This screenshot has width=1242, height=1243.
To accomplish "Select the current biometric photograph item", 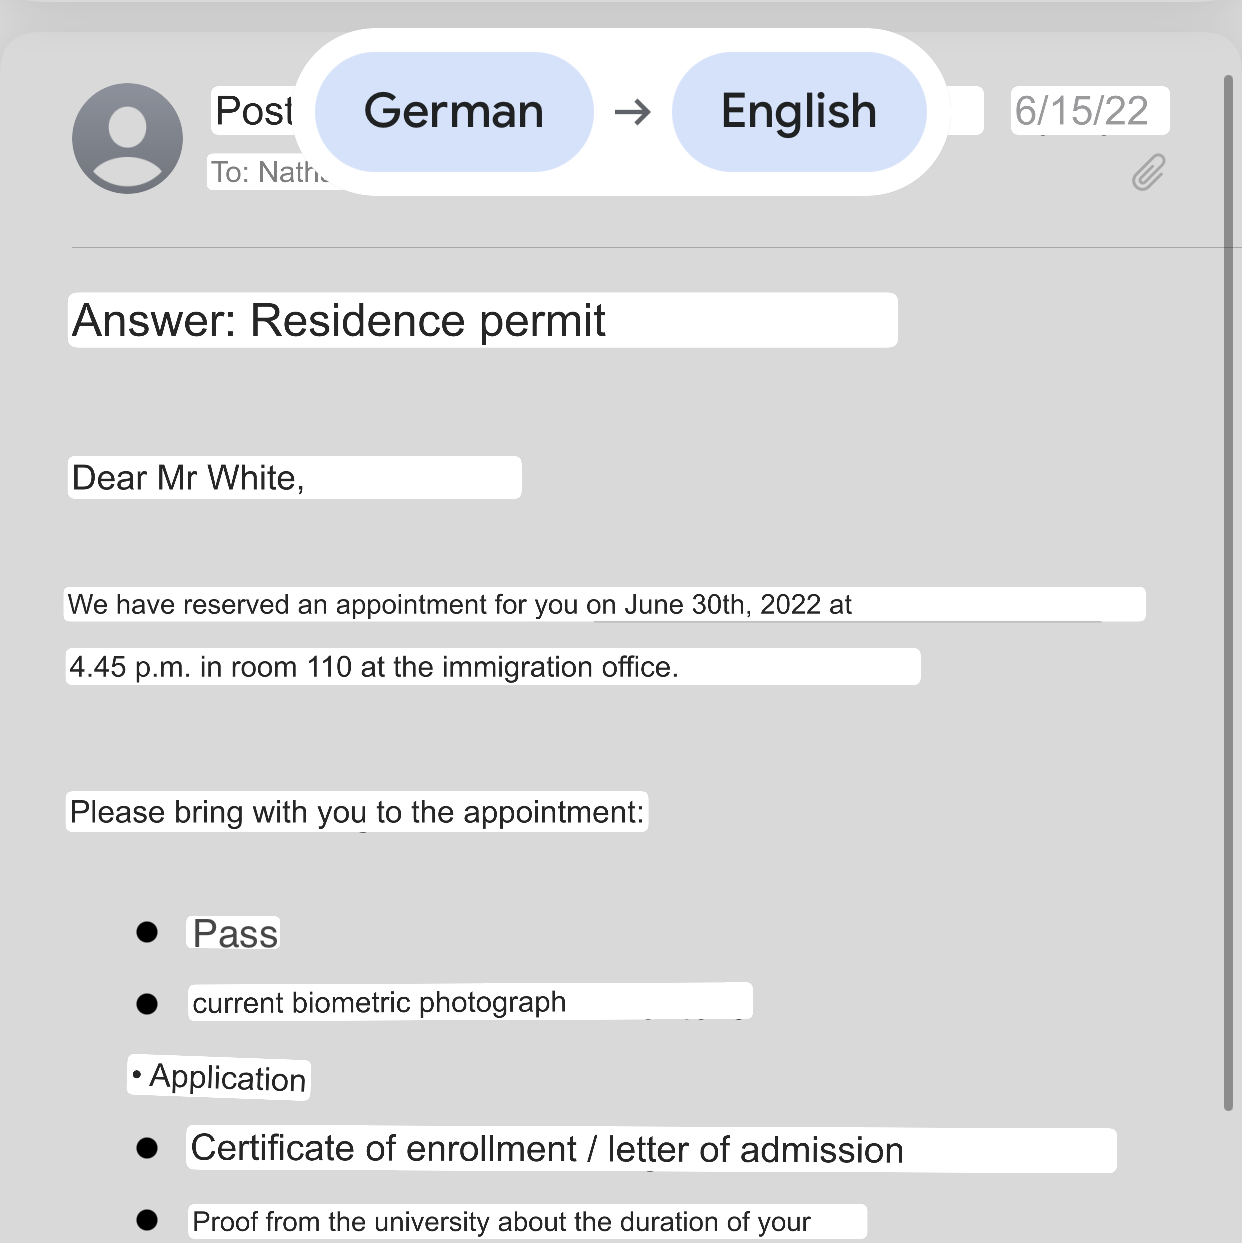I will click(x=379, y=1002).
